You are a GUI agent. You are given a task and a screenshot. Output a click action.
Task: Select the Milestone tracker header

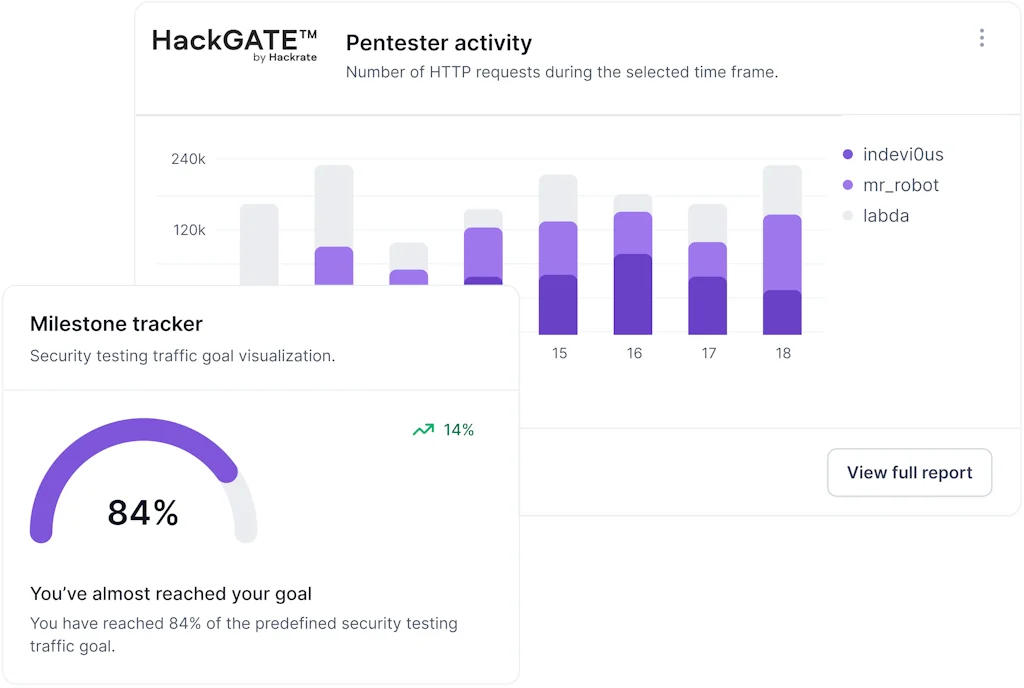(116, 324)
